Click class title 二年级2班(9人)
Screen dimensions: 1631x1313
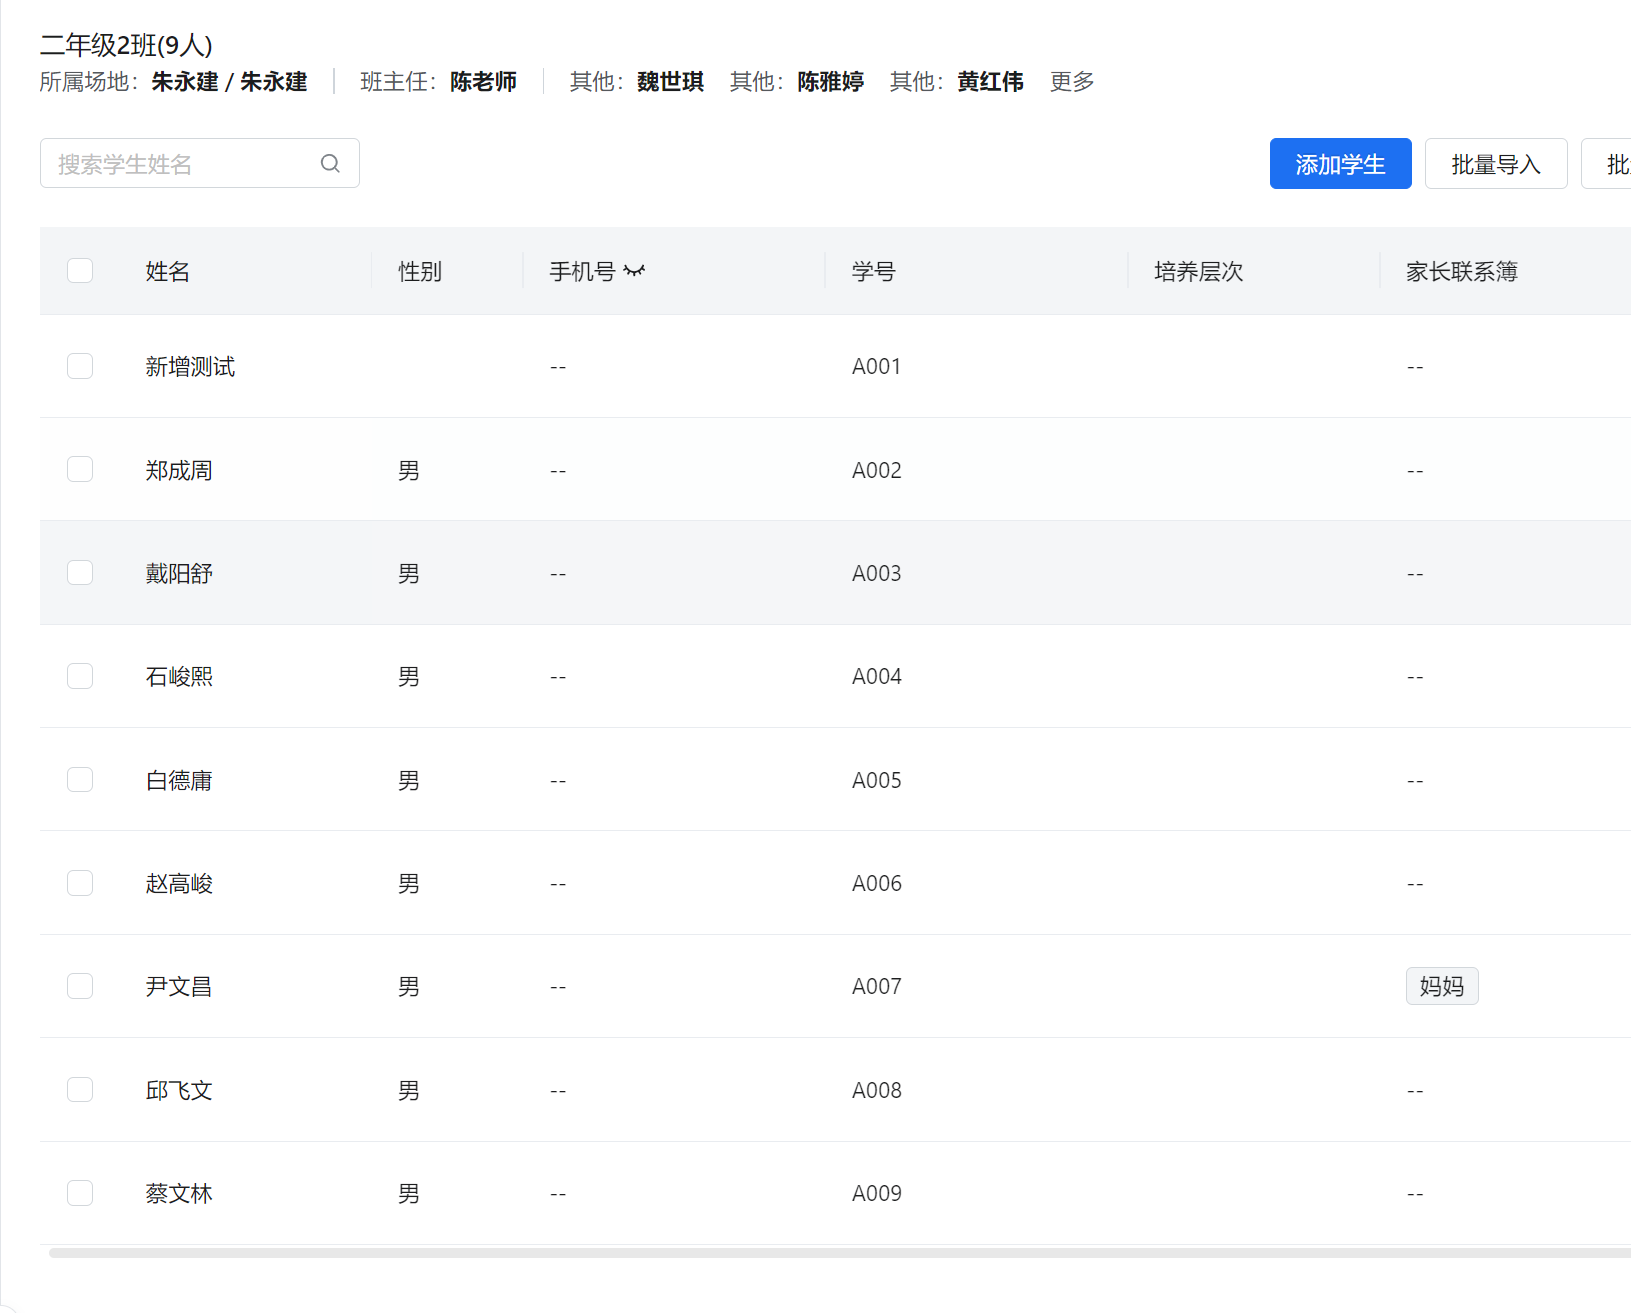(x=126, y=45)
